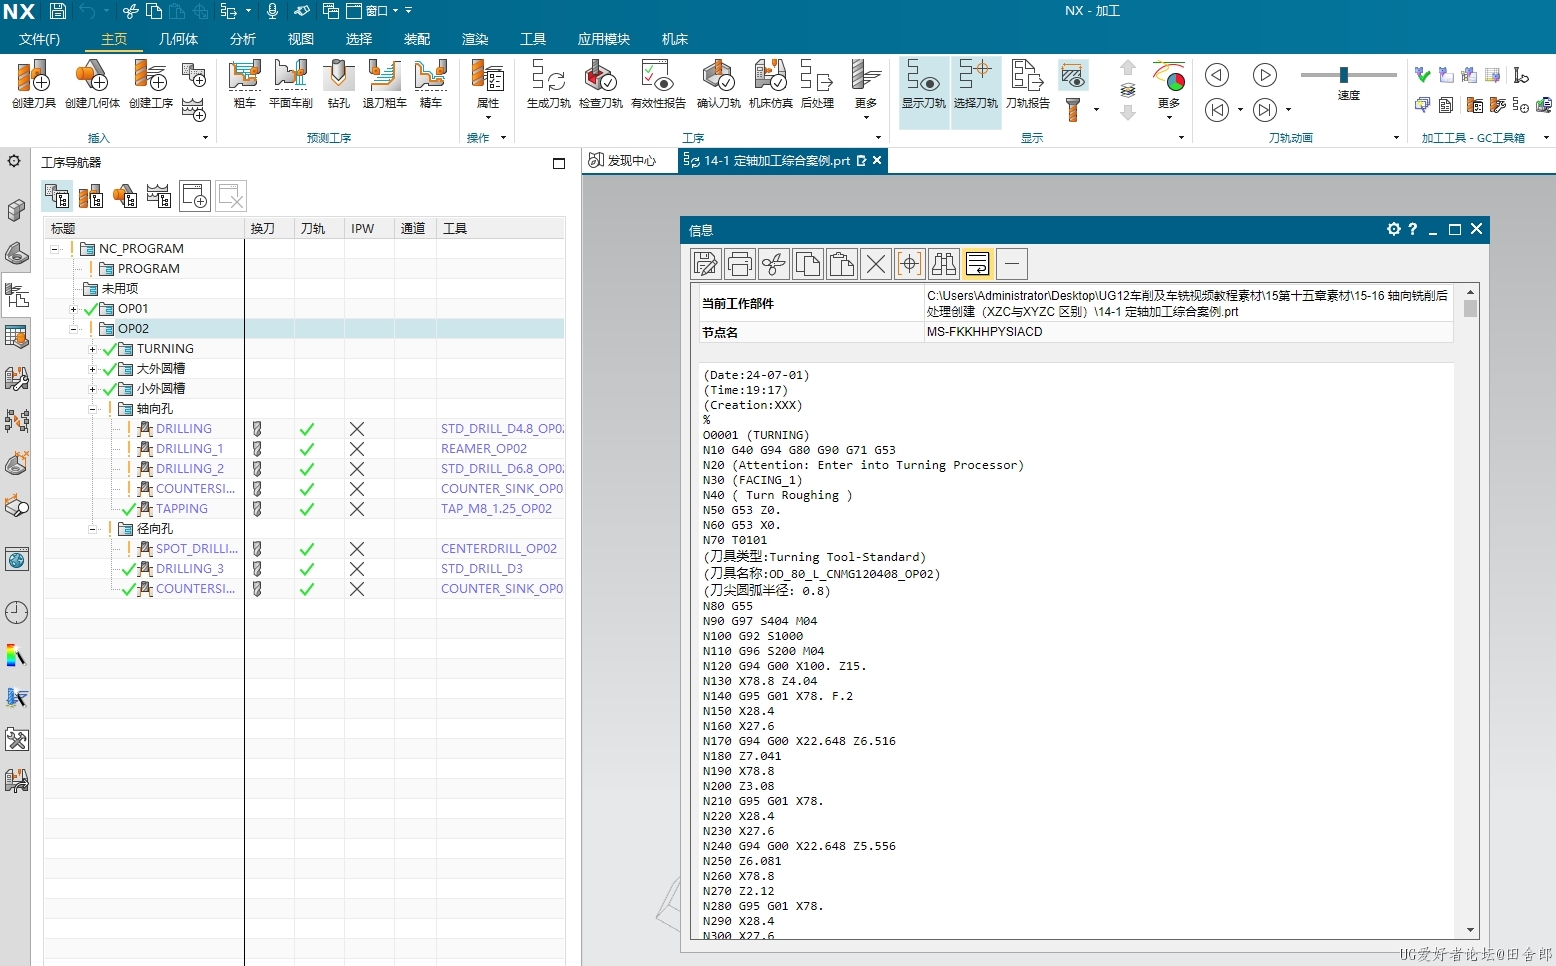Start 机床仿真 machine simulation
1556x966 pixels.
coord(770,84)
